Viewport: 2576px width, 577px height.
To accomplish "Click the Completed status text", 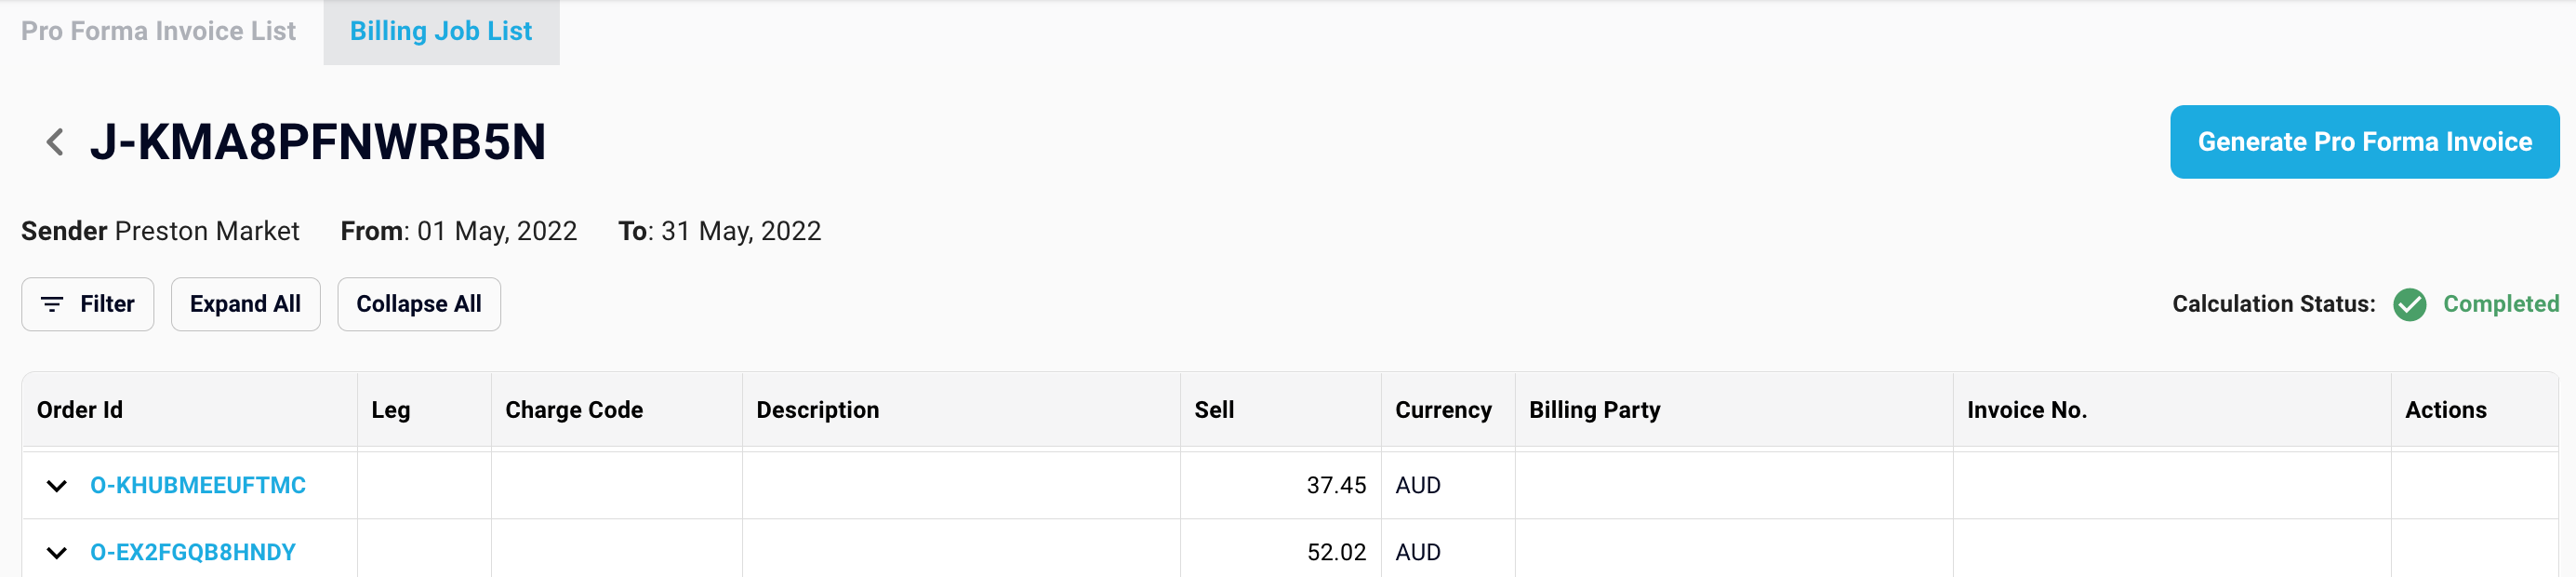I will [2500, 304].
